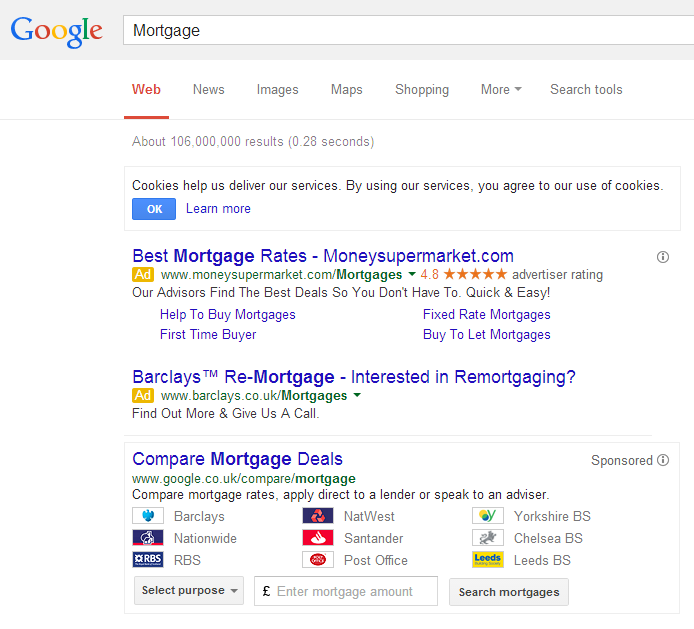Click the Chelsea BS lender name
This screenshot has height=629, width=694.
pyautogui.click(x=548, y=538)
